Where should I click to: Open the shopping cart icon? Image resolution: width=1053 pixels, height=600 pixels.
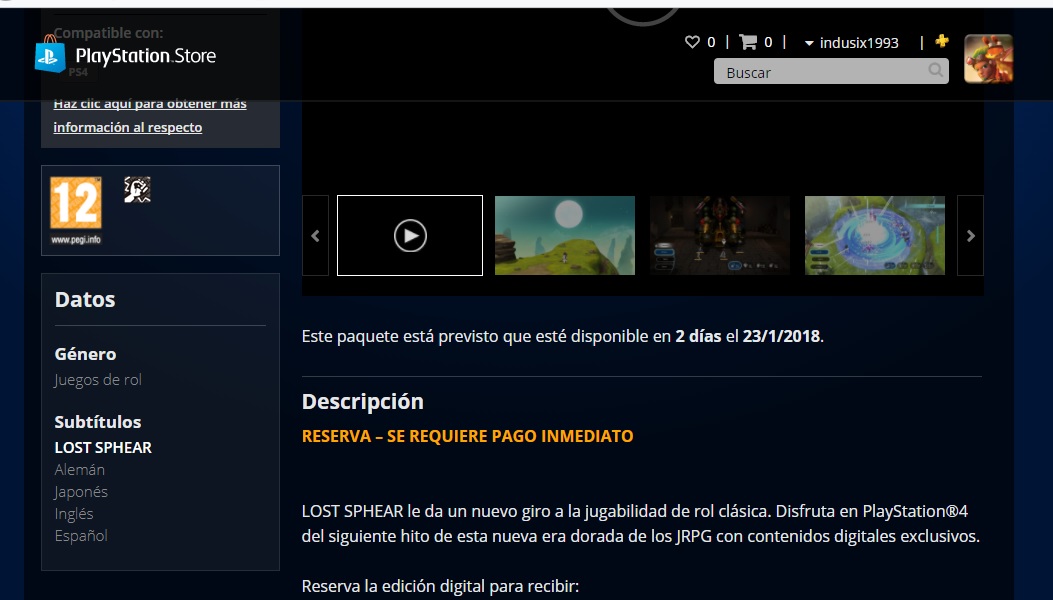tap(748, 42)
